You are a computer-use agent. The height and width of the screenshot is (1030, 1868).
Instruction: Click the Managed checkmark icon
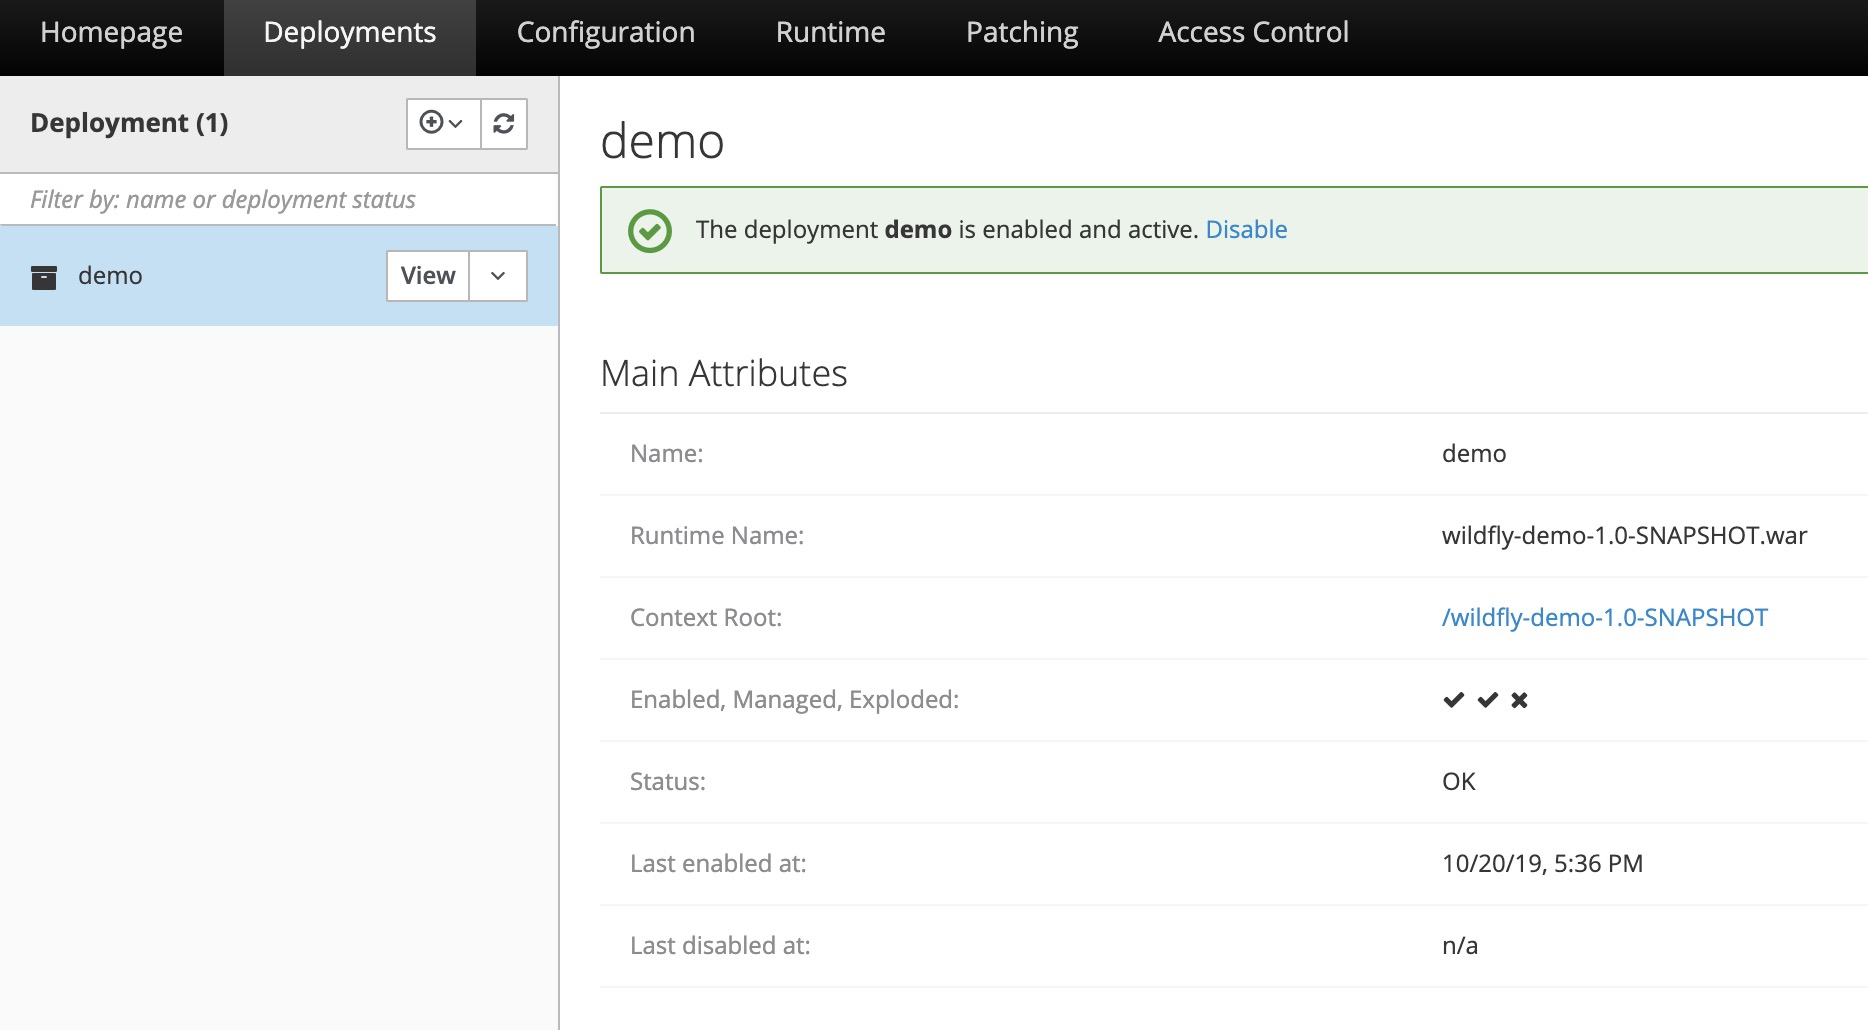tap(1487, 700)
